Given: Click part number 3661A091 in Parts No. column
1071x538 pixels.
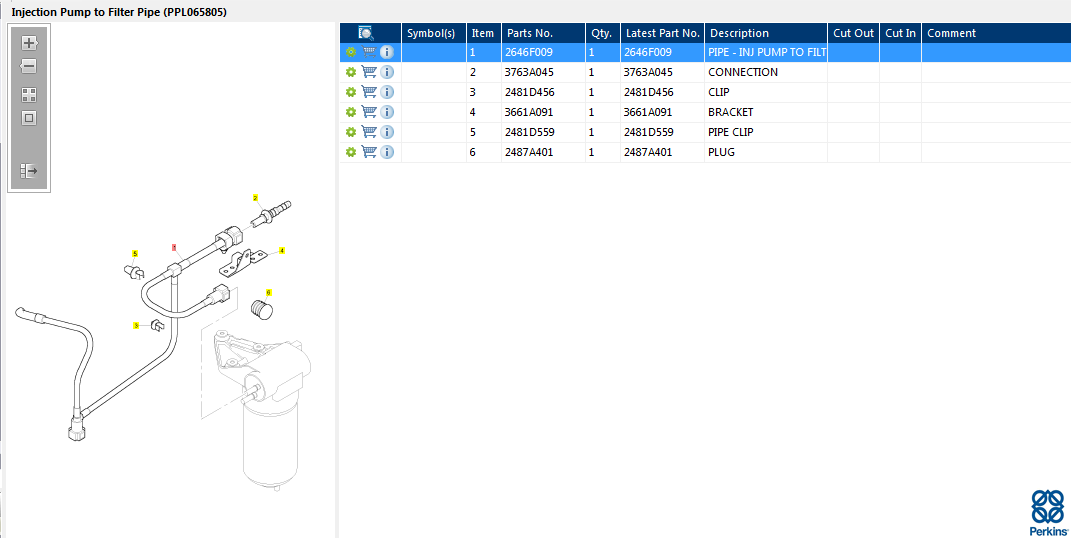Looking at the screenshot, I should click(x=529, y=112).
